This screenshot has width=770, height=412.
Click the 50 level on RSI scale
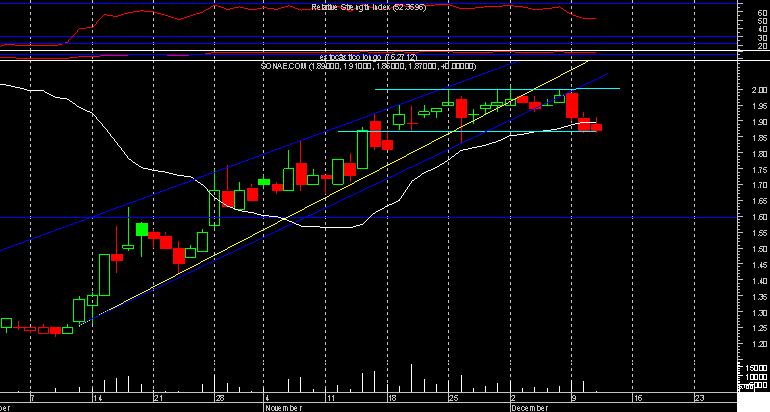click(763, 21)
